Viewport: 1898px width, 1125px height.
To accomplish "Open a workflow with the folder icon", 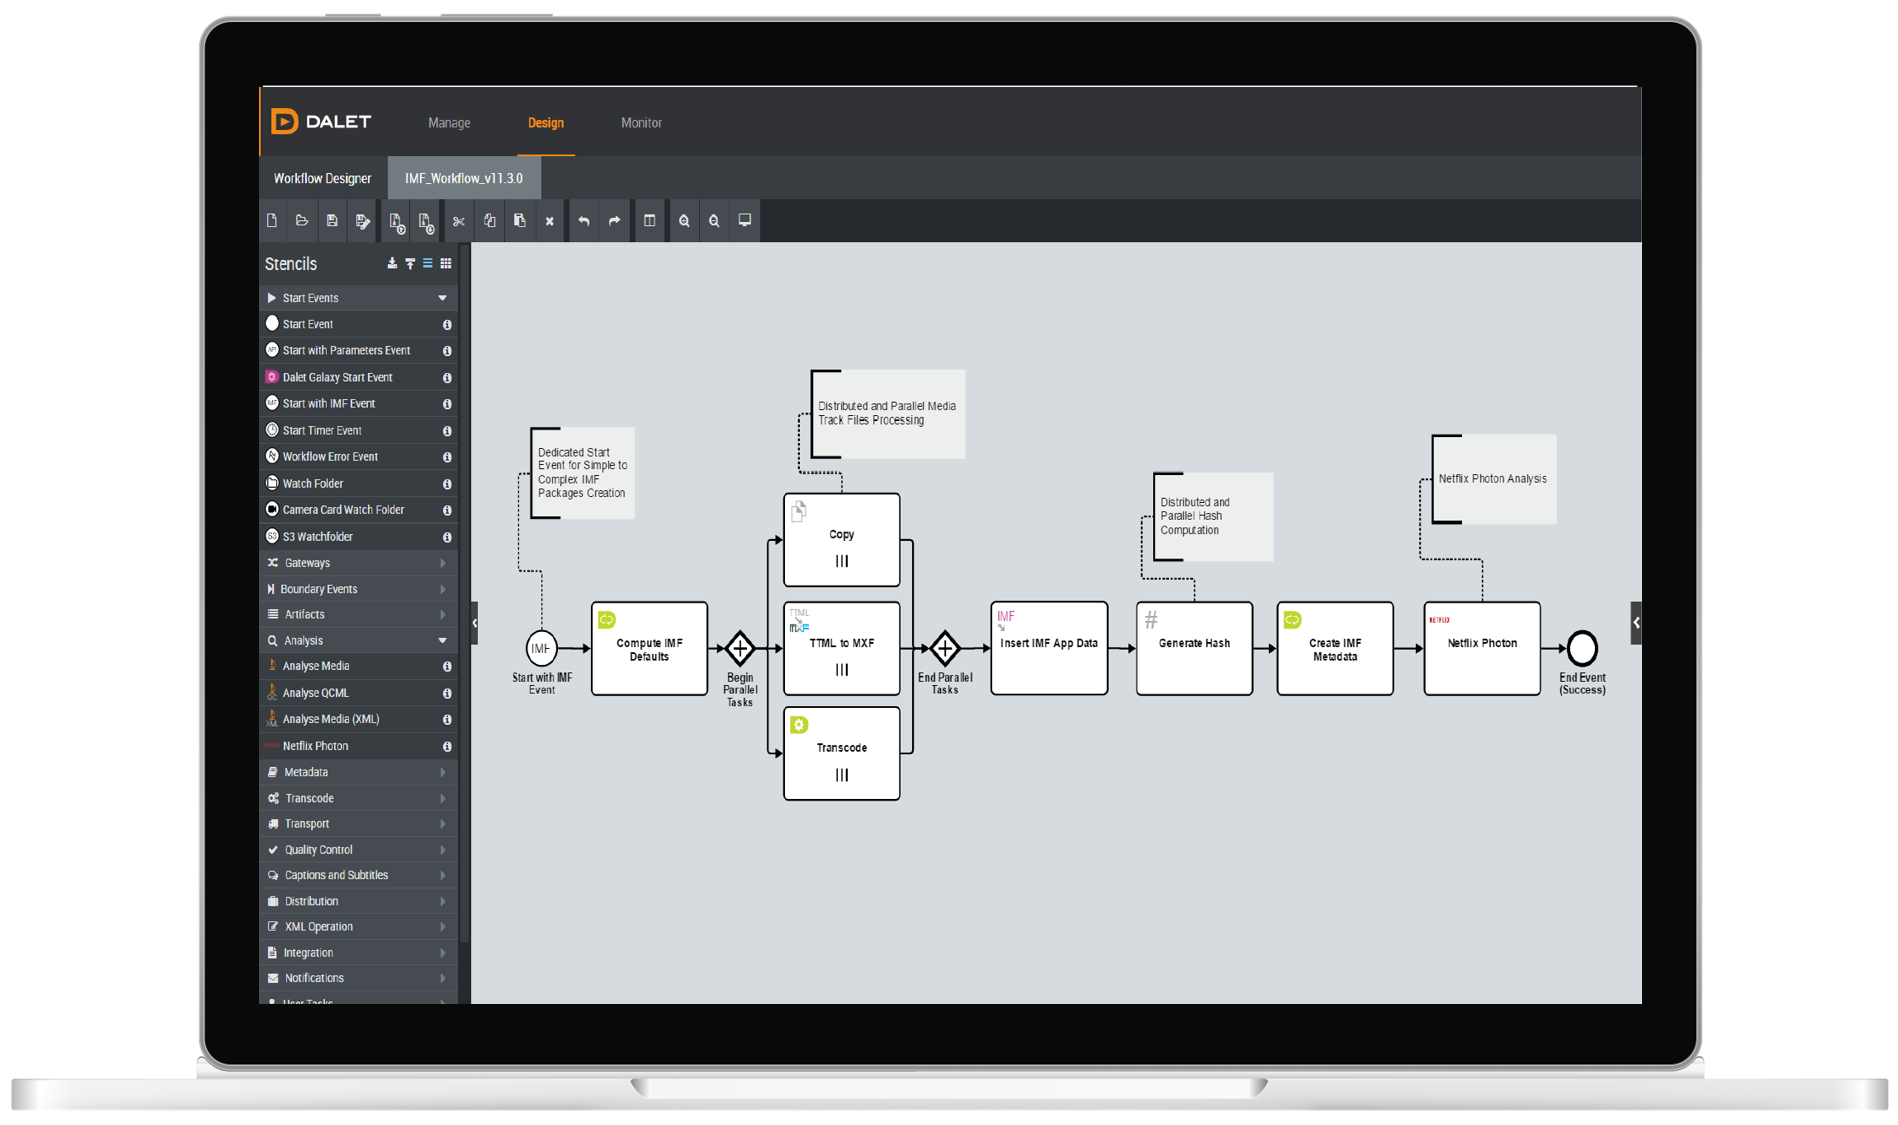I will [302, 221].
